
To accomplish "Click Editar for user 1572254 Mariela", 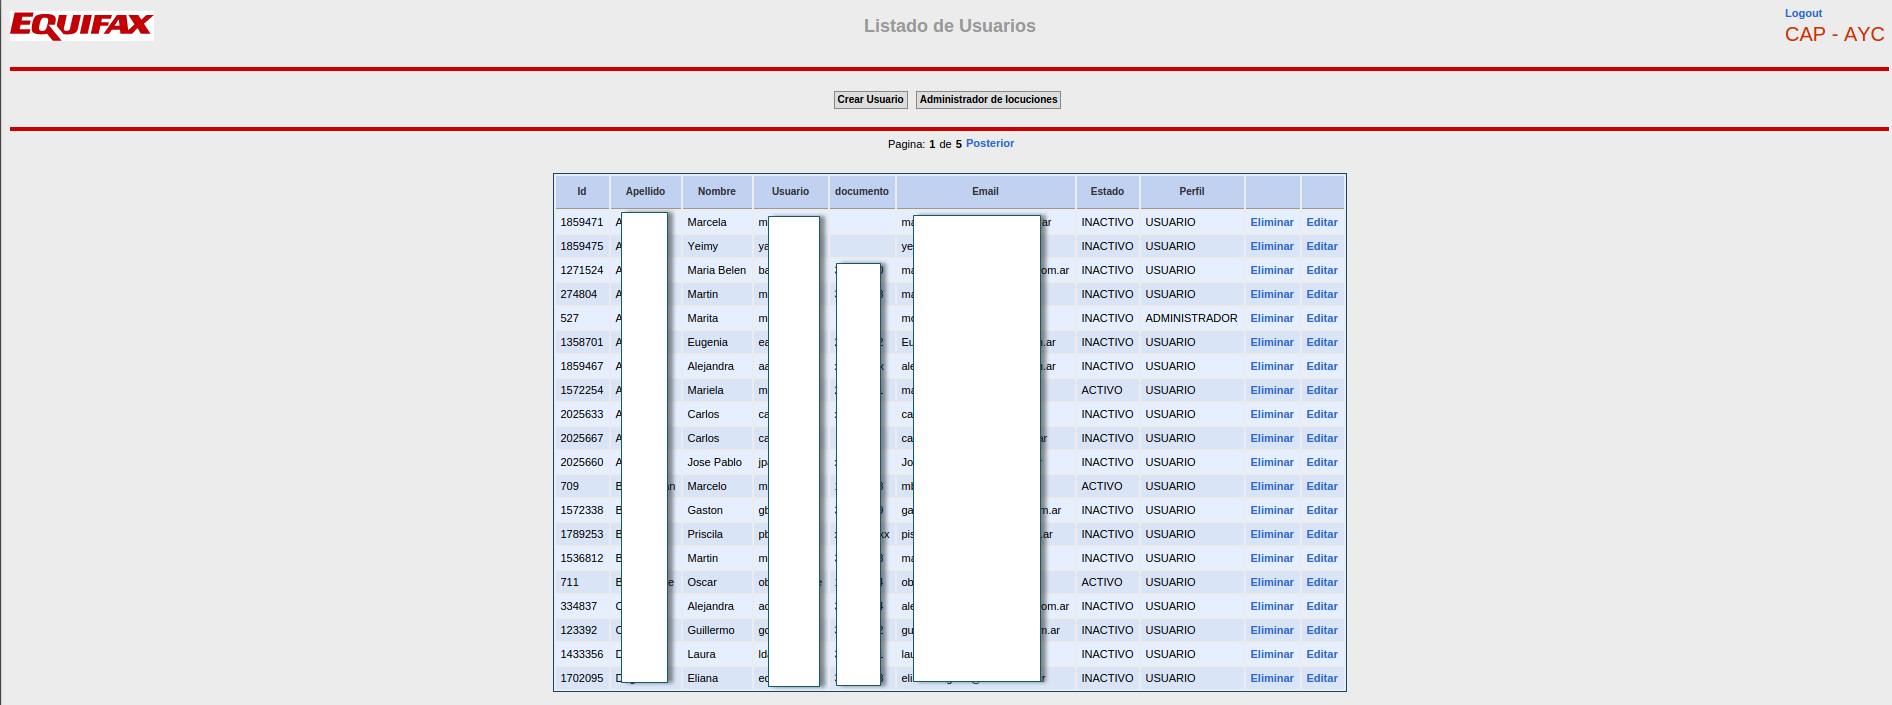I will 1322,390.
